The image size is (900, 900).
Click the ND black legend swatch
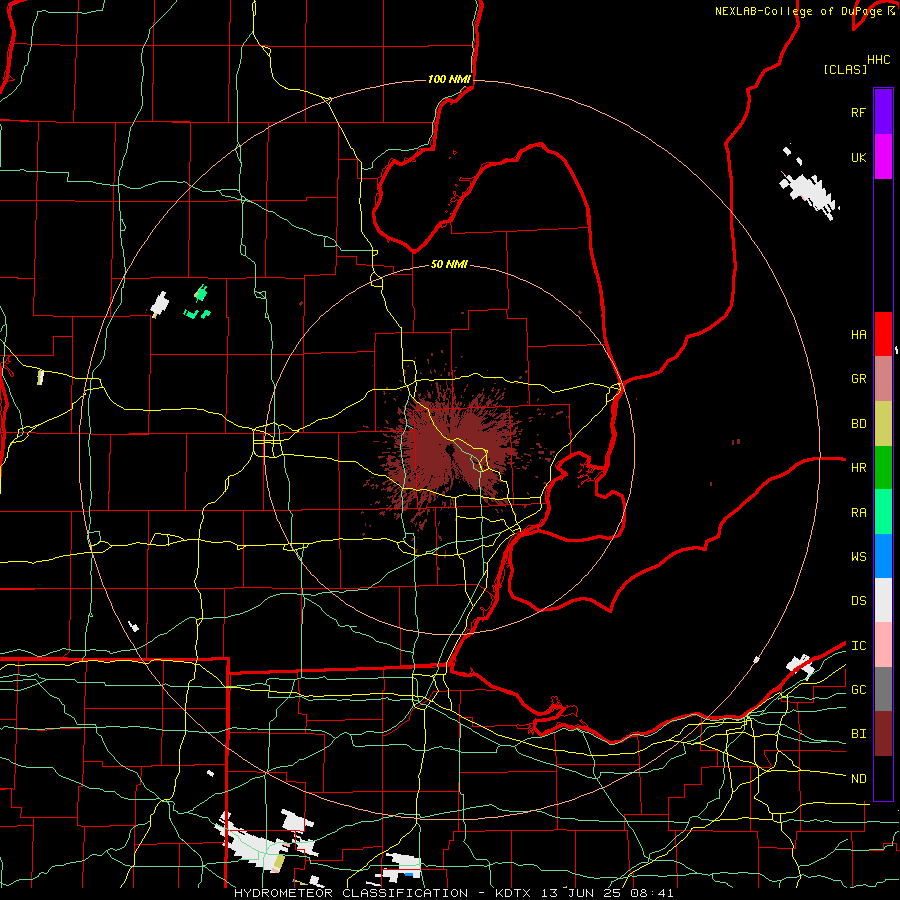click(883, 778)
